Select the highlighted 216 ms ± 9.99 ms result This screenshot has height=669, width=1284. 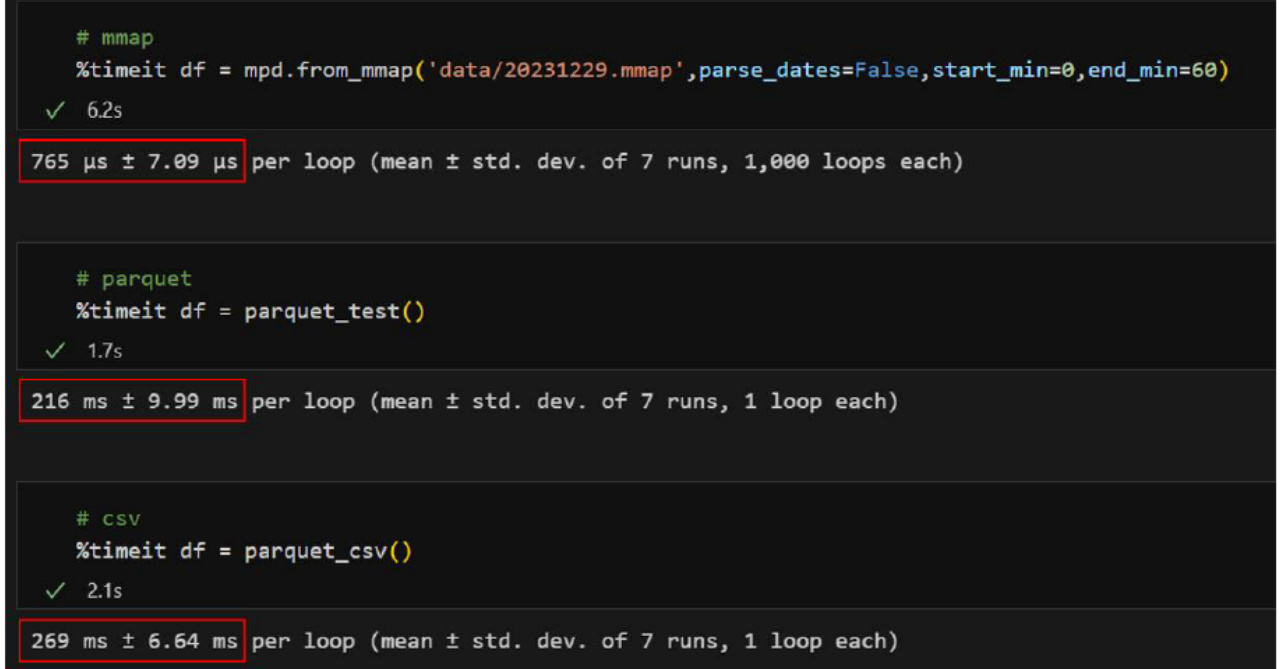coord(132,402)
